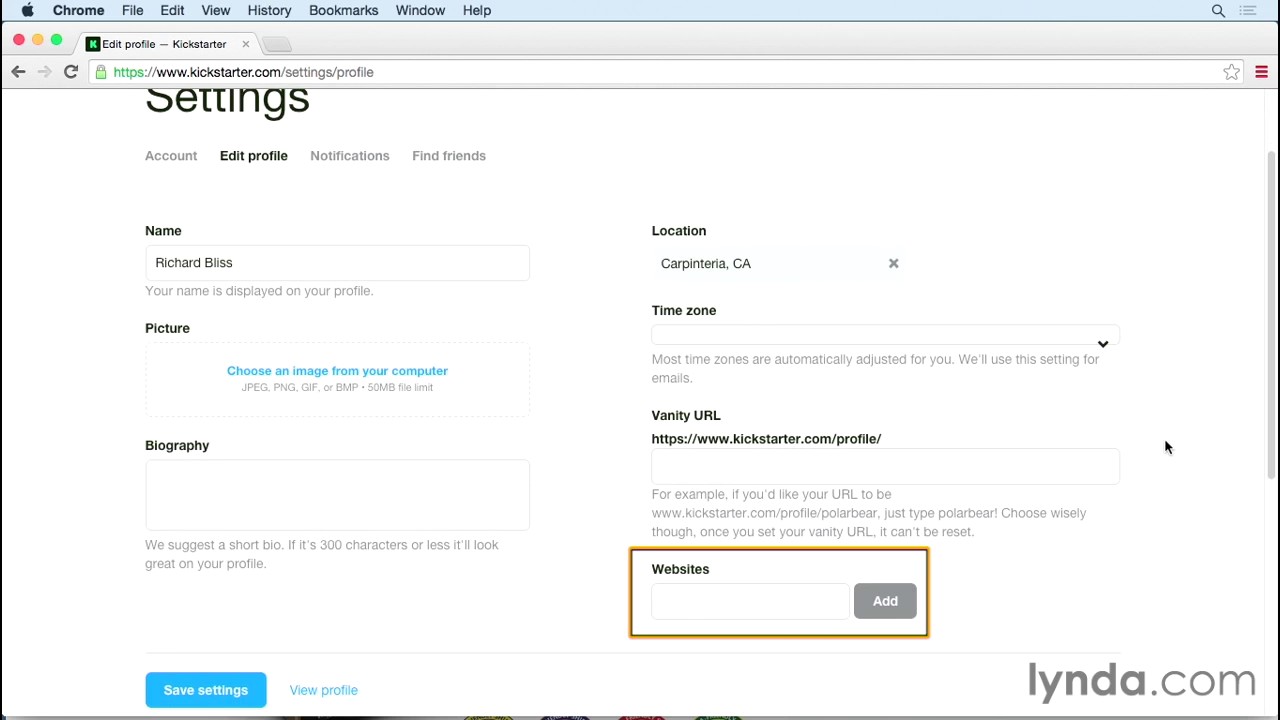Open the Bookmarks menu

343,10
